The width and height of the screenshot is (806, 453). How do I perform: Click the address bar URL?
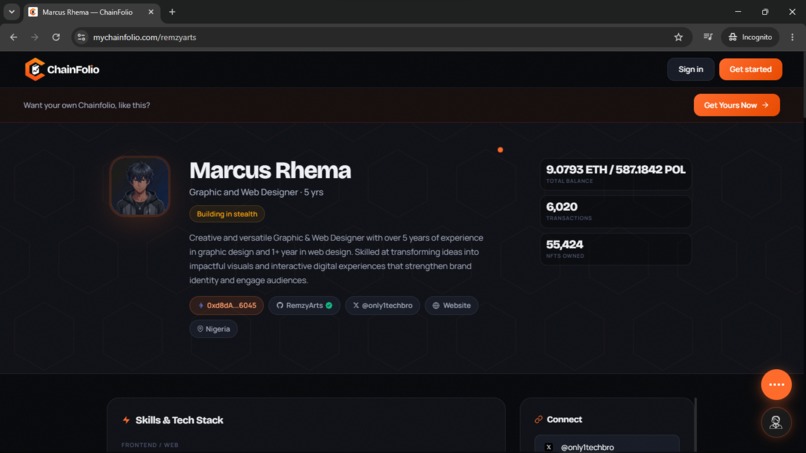pos(144,37)
